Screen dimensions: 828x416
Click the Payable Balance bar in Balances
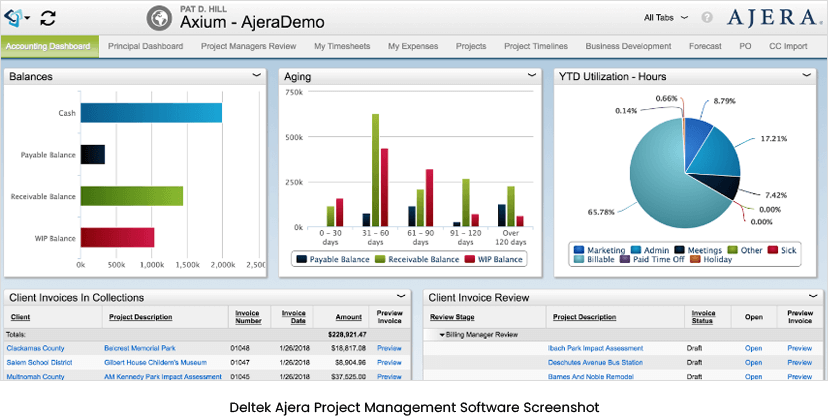tap(92, 155)
